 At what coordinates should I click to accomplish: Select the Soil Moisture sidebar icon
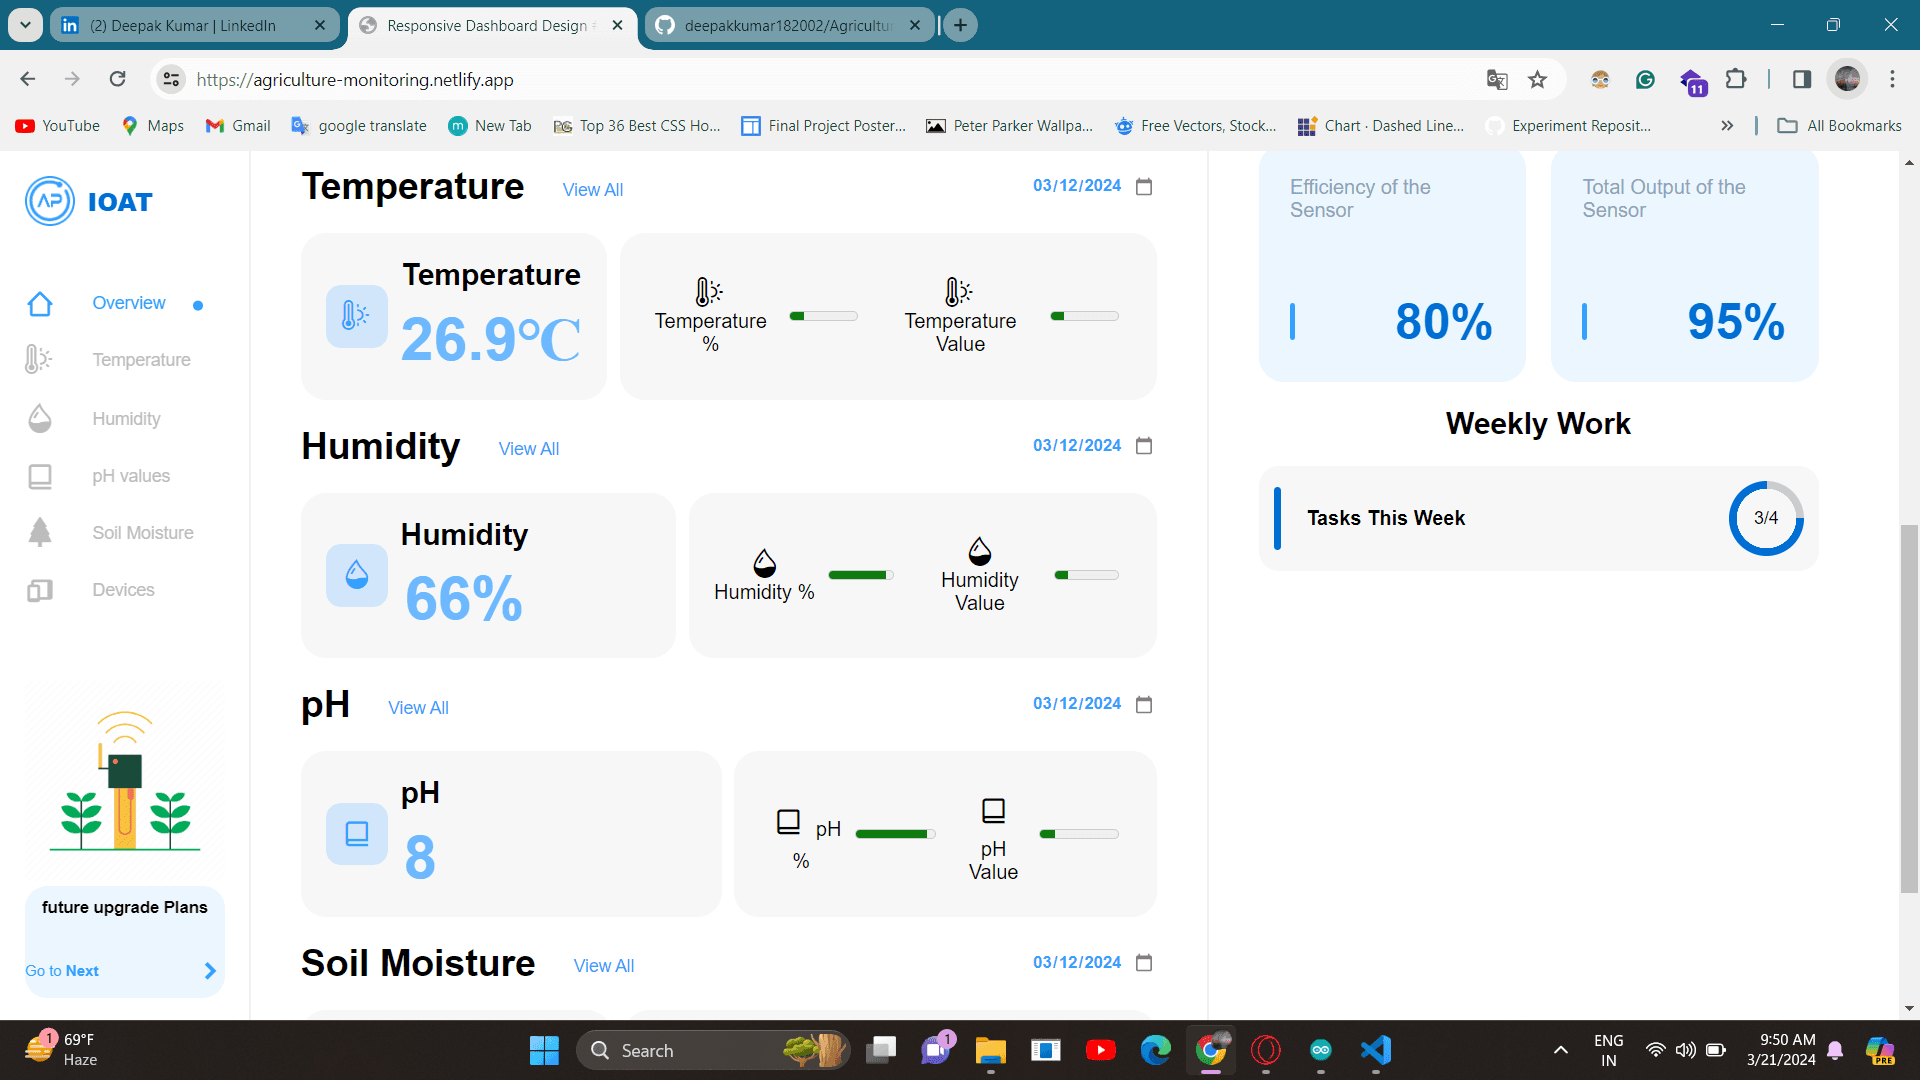(x=40, y=532)
